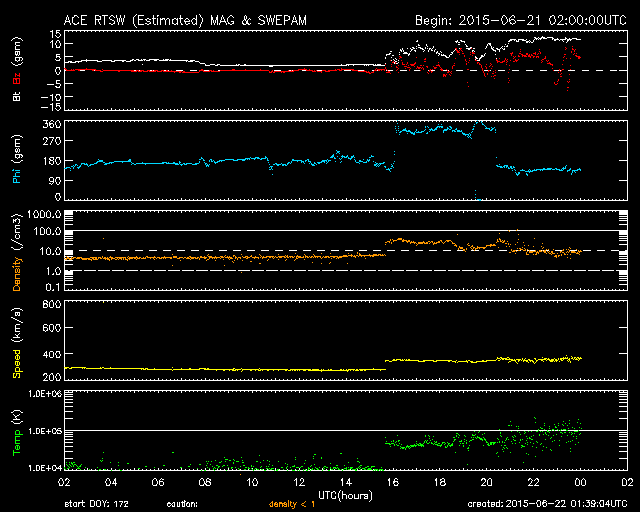Click the 'caution:' label at bottom

coord(182,504)
